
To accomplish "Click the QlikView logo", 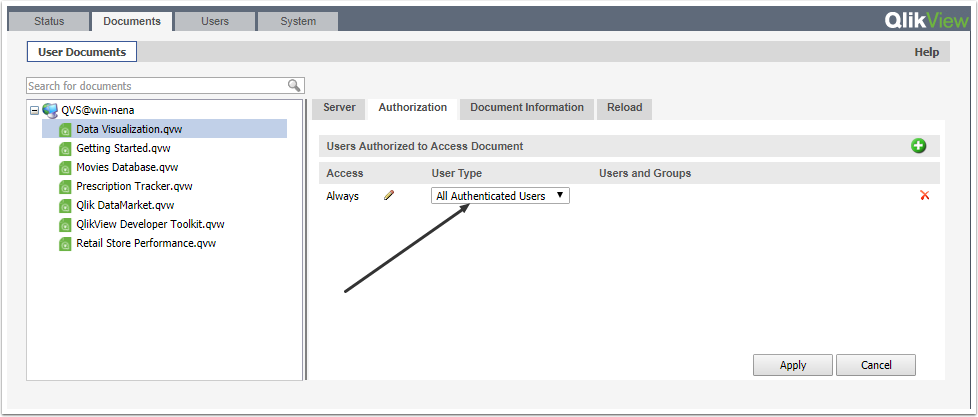I will tap(927, 21).
